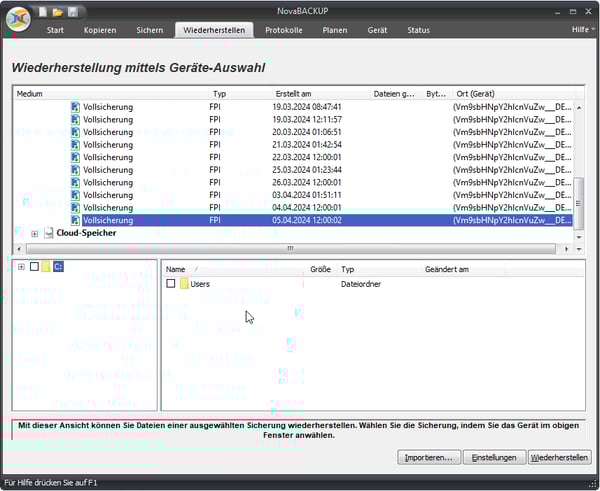
Task: Click the date 04.04.2024 12:00:01
Action: pyautogui.click(x=307, y=208)
